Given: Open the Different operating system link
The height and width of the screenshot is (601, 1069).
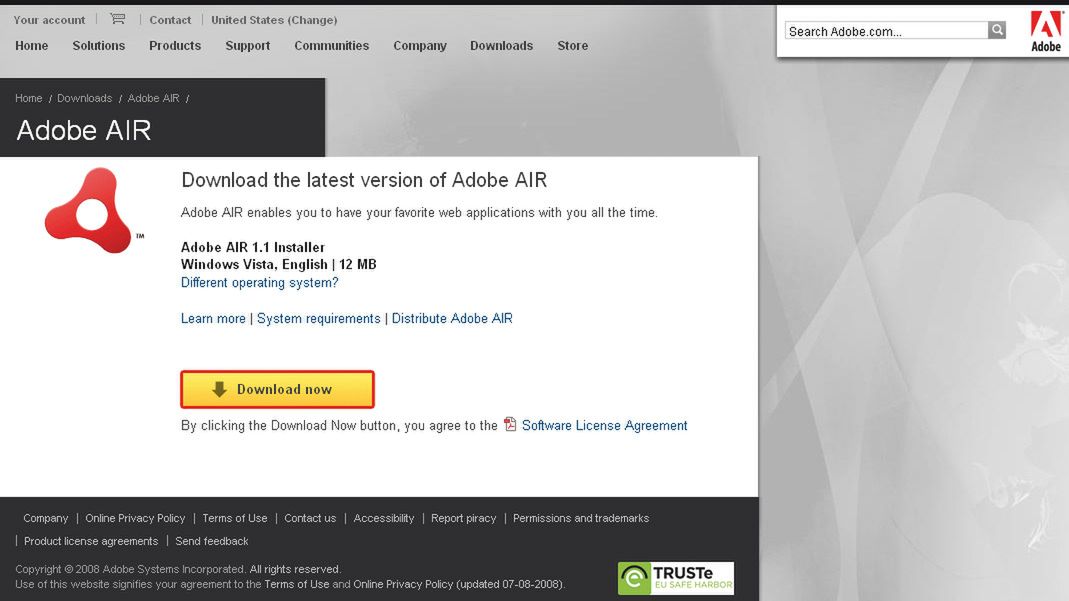Looking at the screenshot, I should [x=259, y=283].
